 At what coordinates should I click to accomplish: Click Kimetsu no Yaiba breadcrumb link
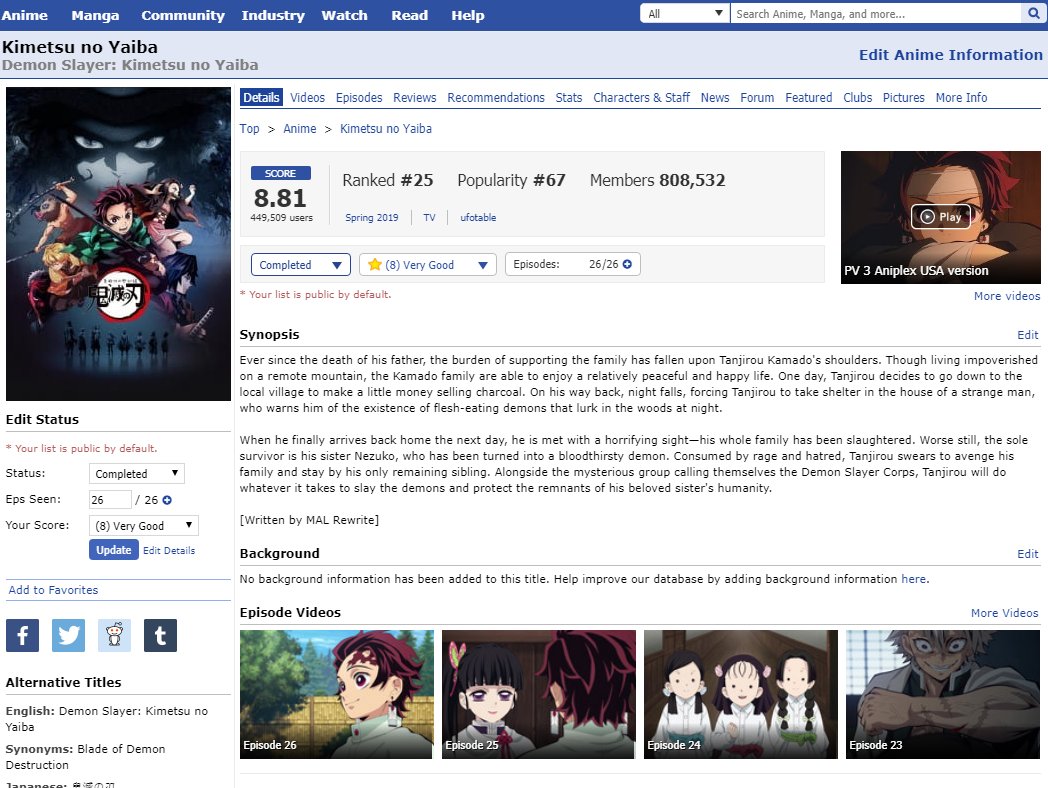386,128
